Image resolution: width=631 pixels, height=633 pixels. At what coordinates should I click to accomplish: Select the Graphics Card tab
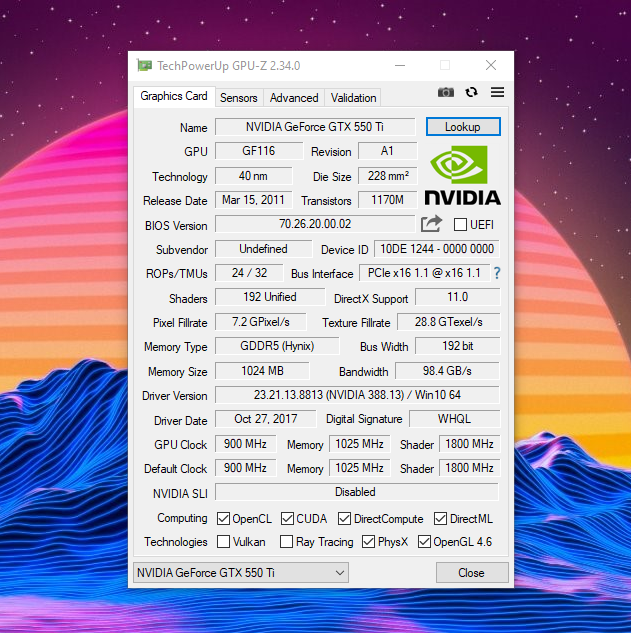(x=174, y=96)
